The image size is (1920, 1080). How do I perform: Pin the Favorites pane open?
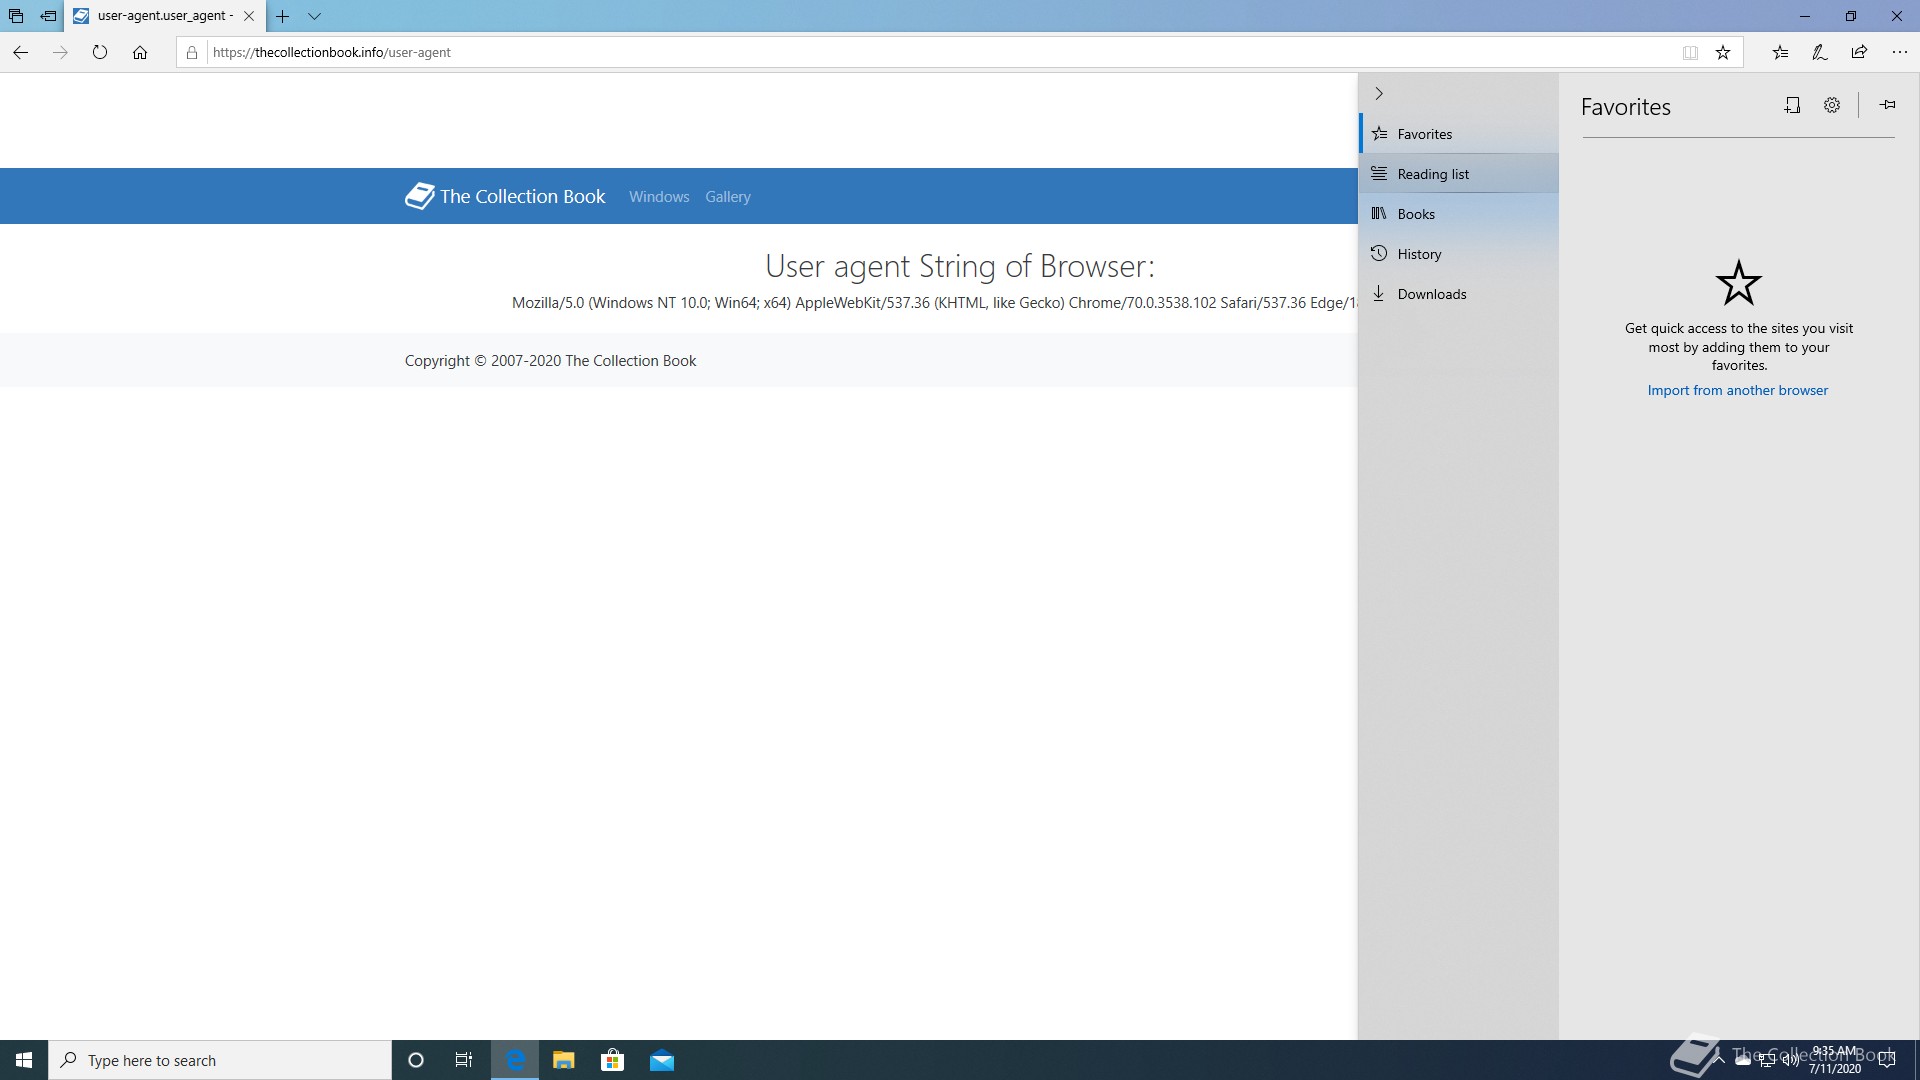[1887, 105]
